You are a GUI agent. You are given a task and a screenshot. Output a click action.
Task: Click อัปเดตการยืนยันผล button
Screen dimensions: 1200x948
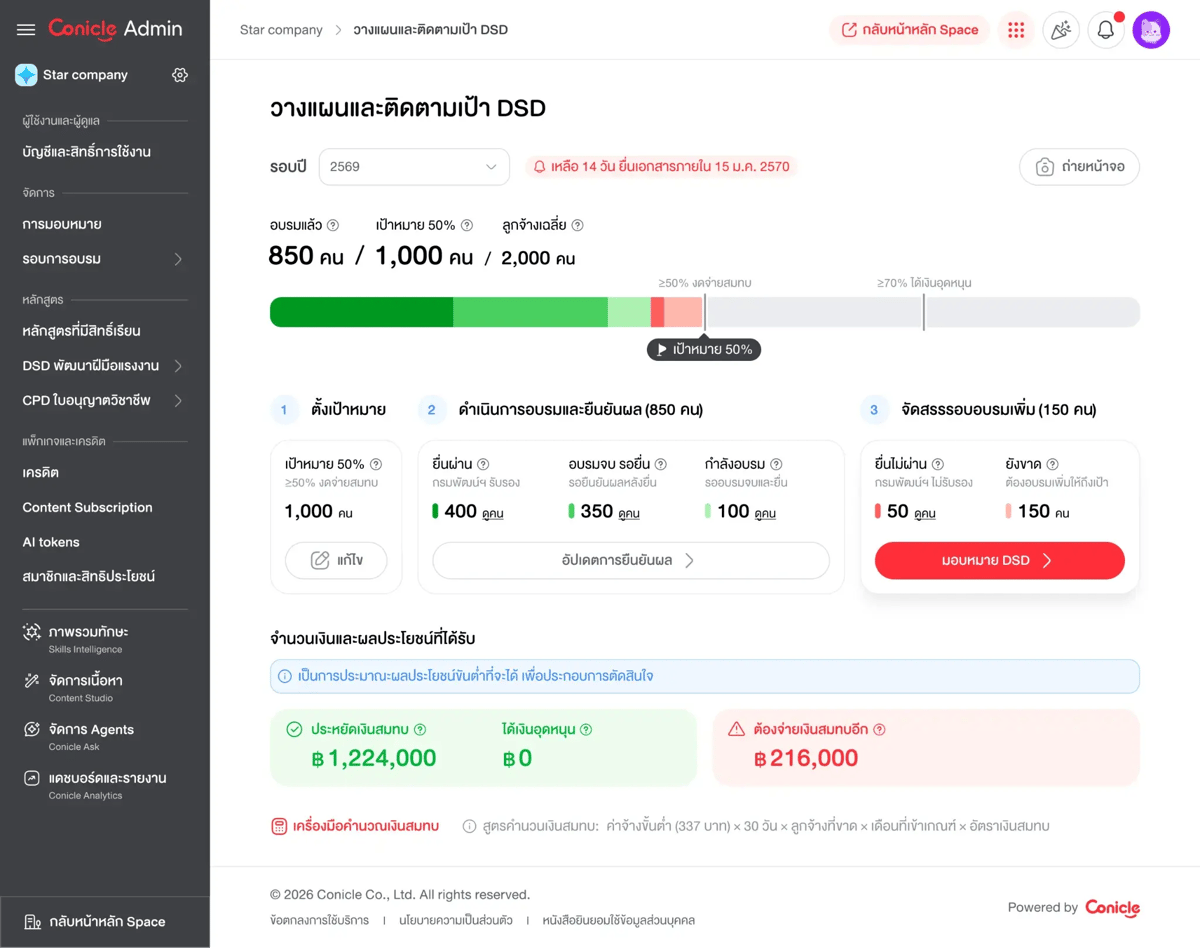(x=630, y=560)
